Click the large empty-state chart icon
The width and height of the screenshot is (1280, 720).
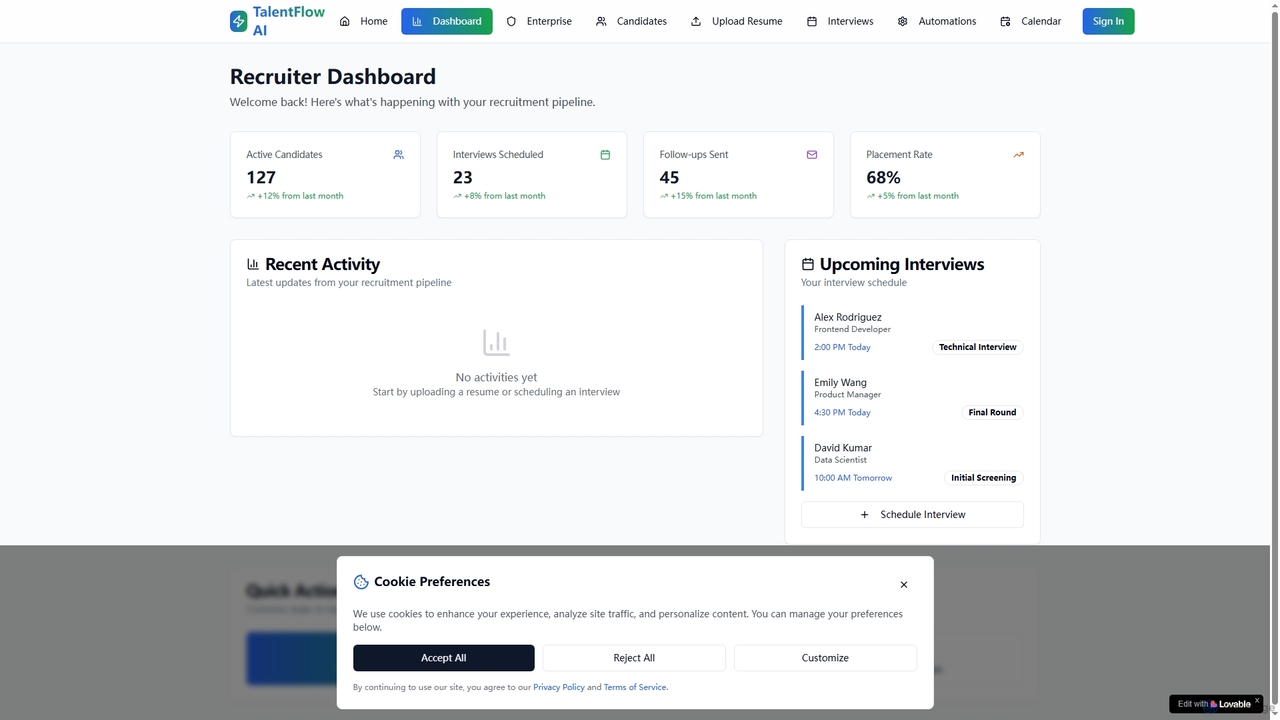496,342
